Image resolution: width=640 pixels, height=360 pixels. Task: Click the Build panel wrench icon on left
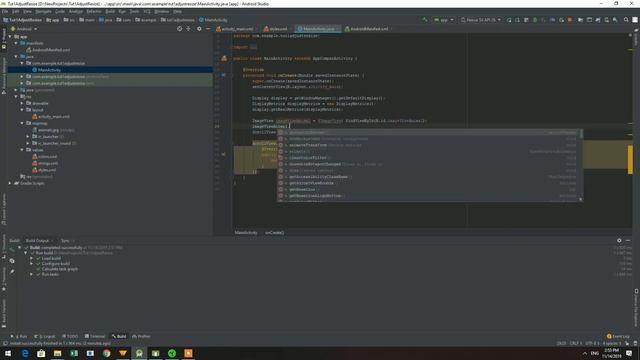tap(12, 249)
